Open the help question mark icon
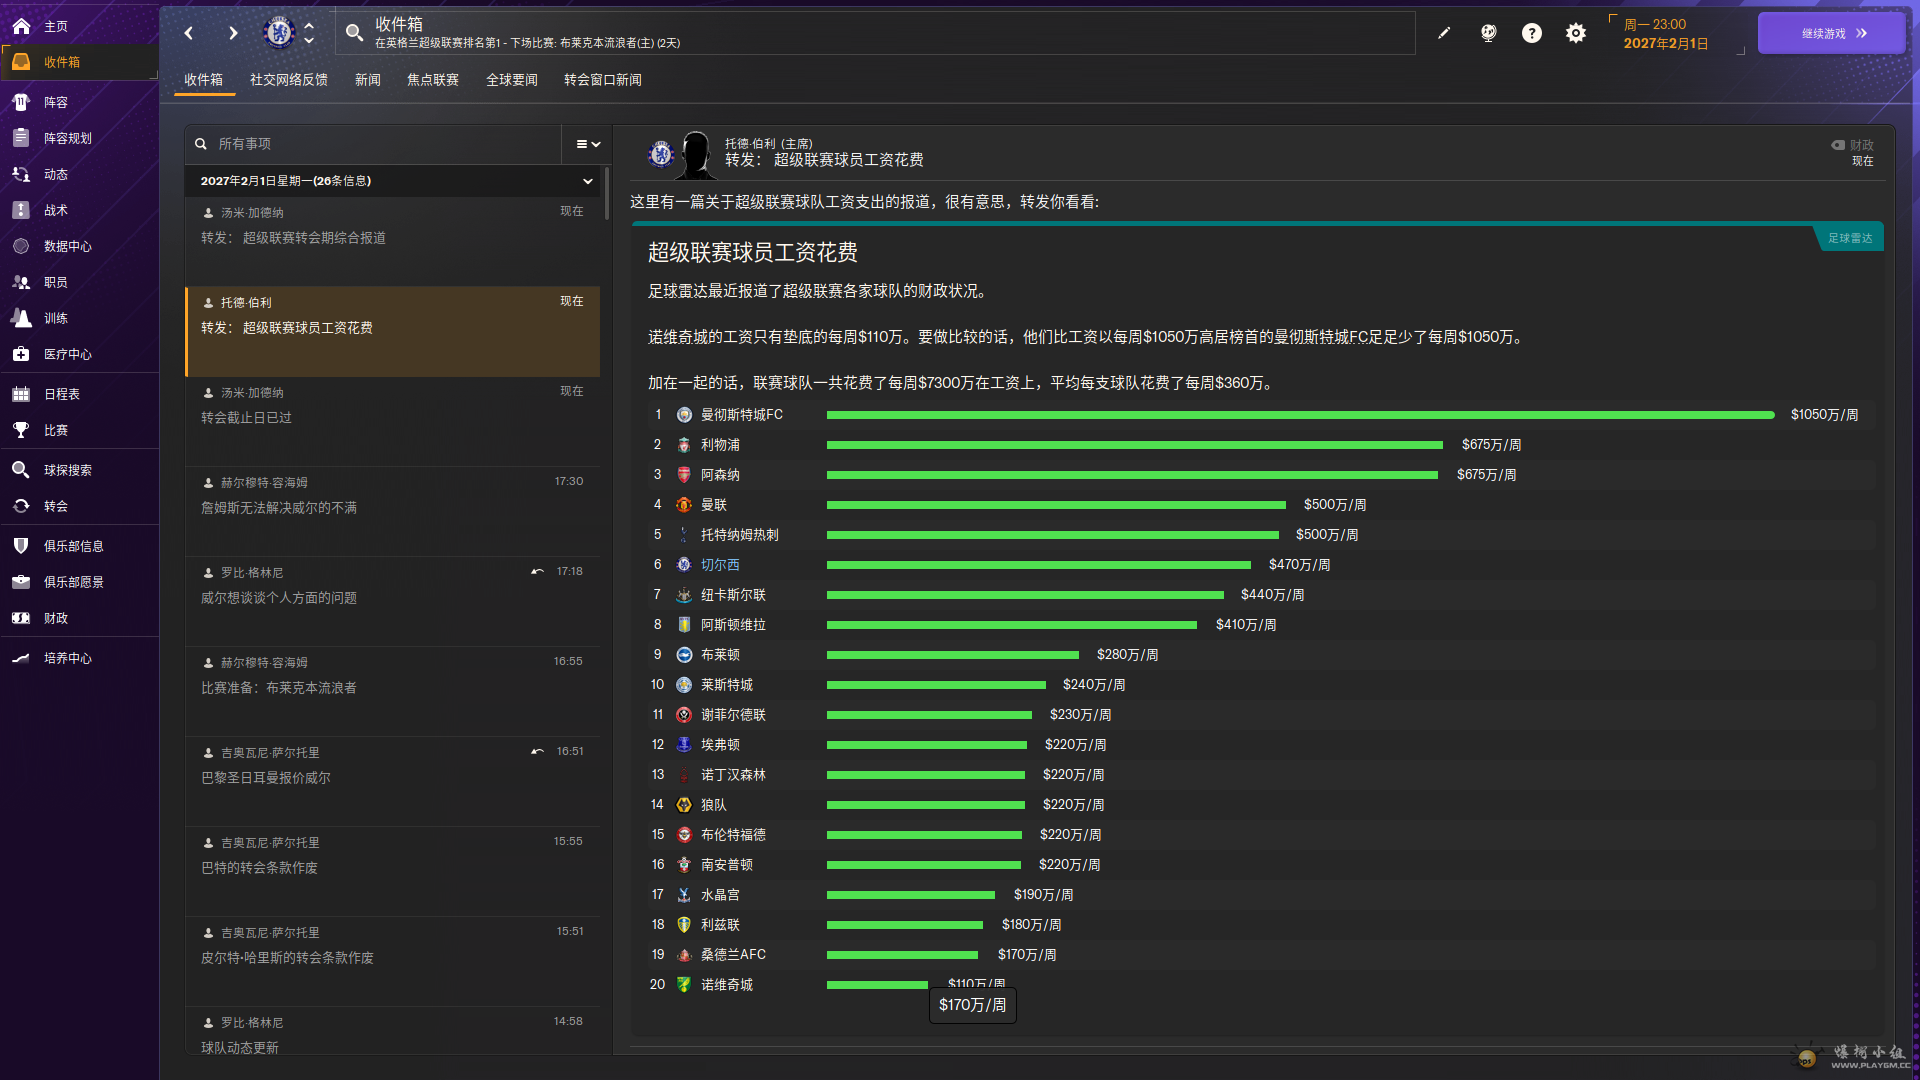Screen dimensions: 1920x1080 point(1532,33)
